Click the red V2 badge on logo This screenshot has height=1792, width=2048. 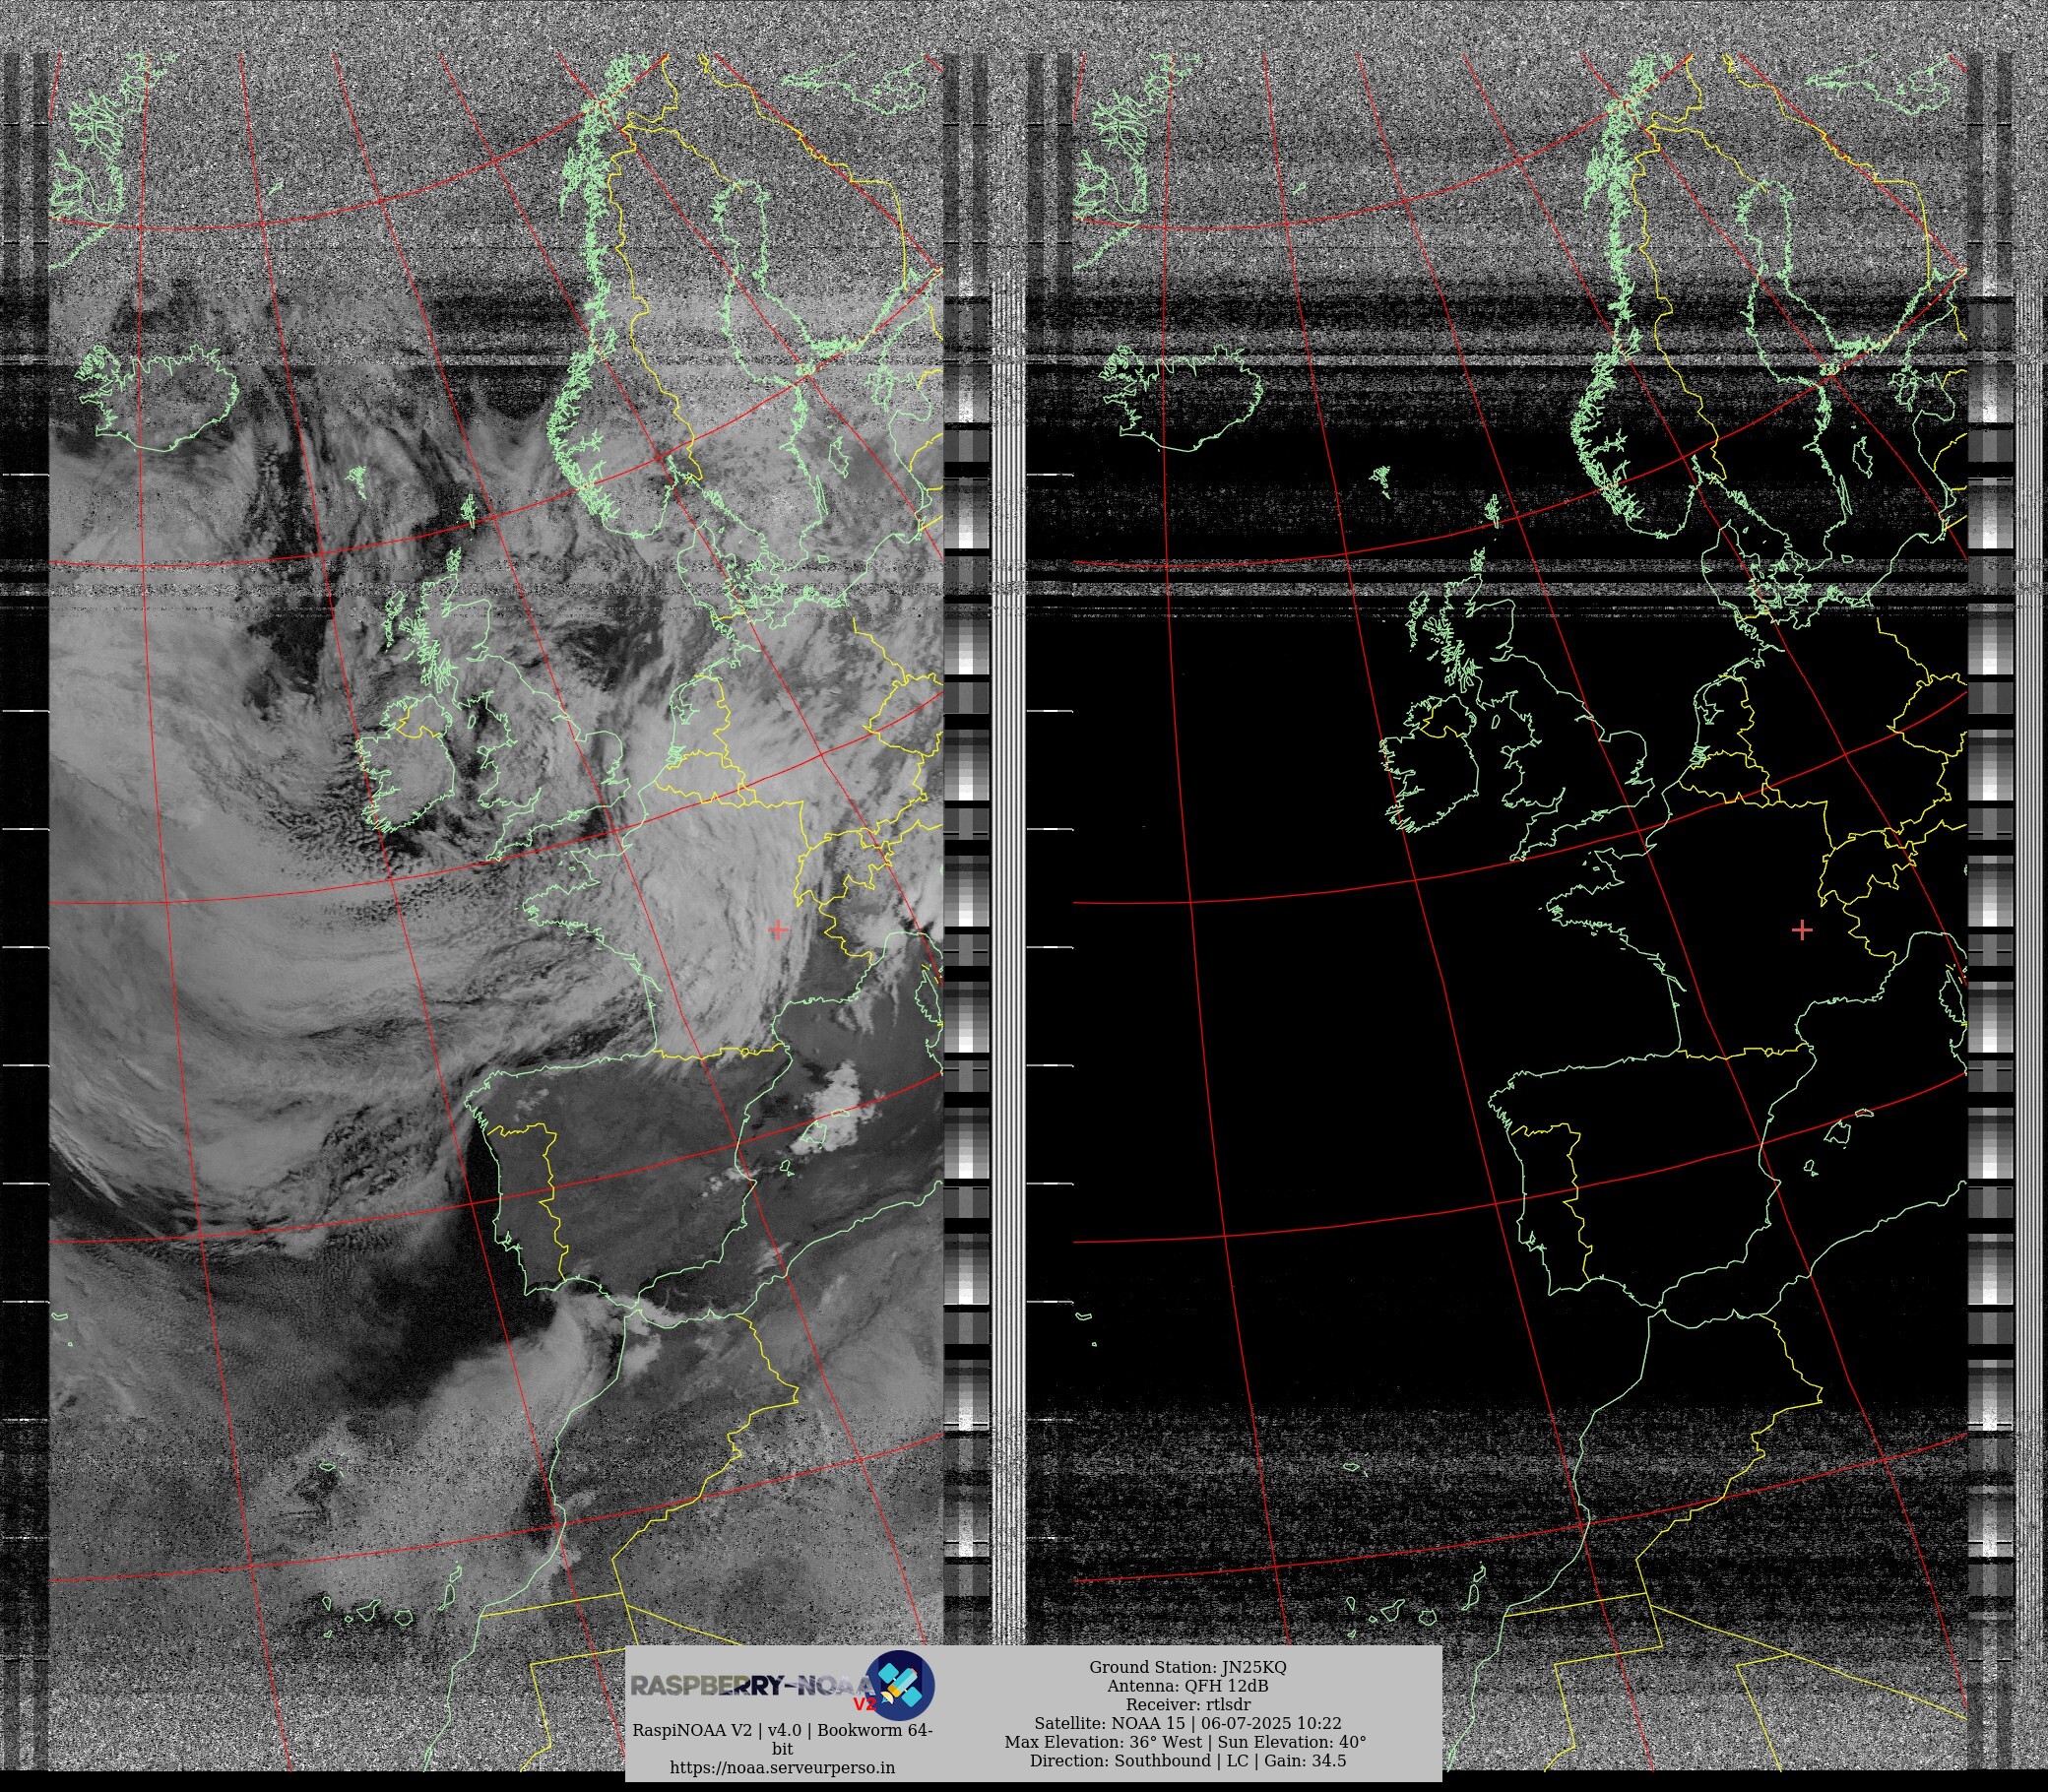coord(864,1704)
